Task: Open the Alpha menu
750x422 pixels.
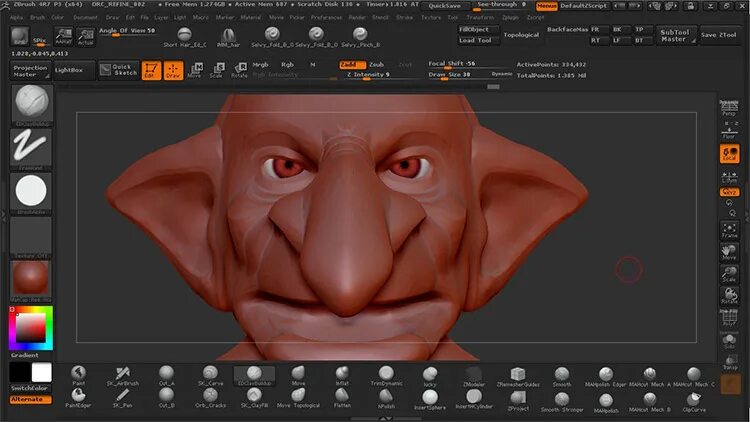Action: point(16,17)
